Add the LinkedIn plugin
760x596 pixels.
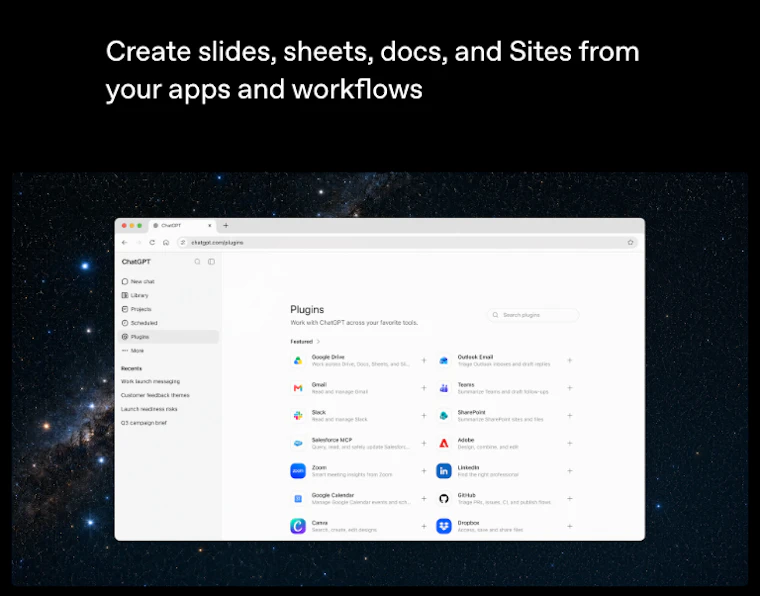point(570,471)
